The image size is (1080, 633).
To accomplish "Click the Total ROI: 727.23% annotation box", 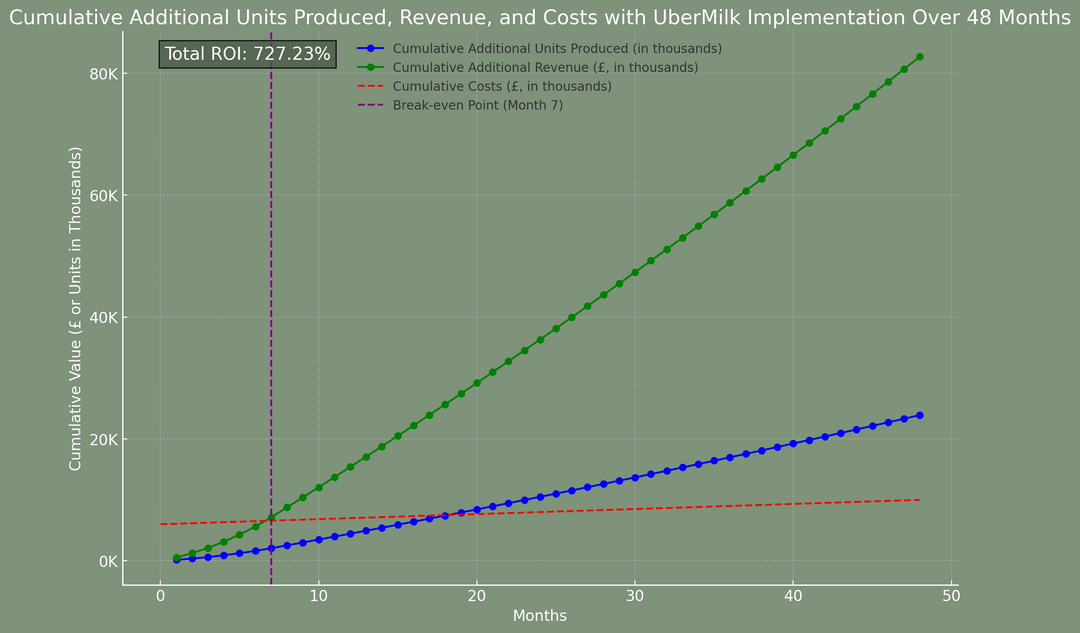I will coord(247,54).
